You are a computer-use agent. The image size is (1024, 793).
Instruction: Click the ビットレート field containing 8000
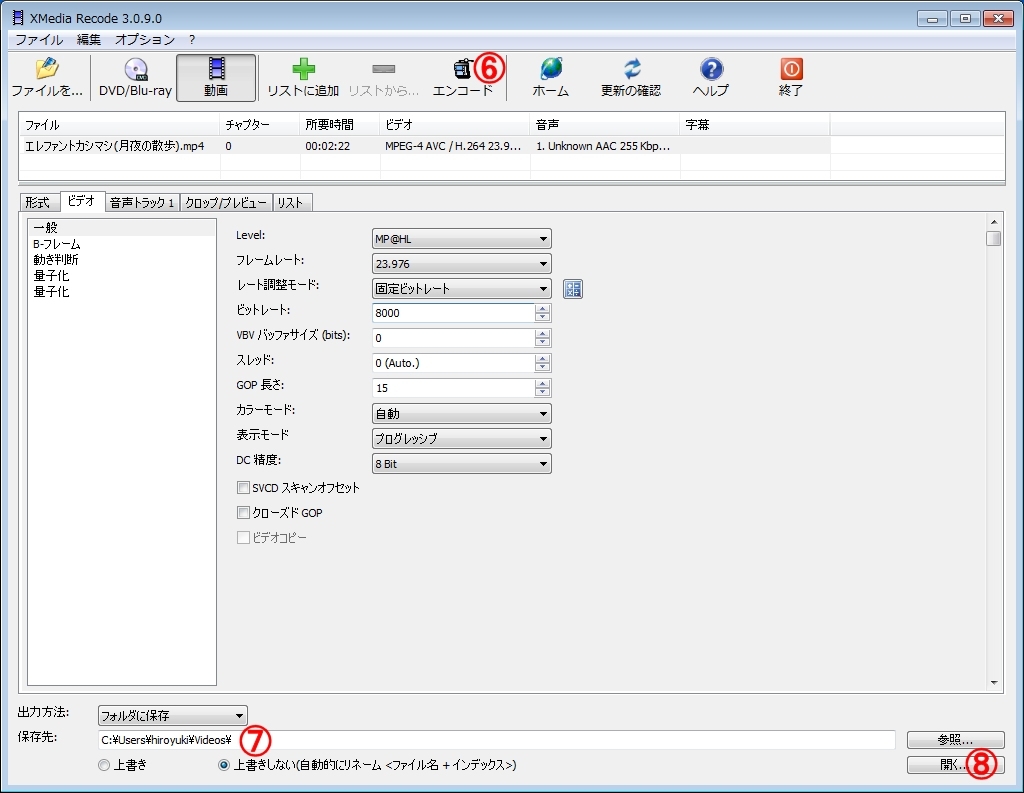453,313
